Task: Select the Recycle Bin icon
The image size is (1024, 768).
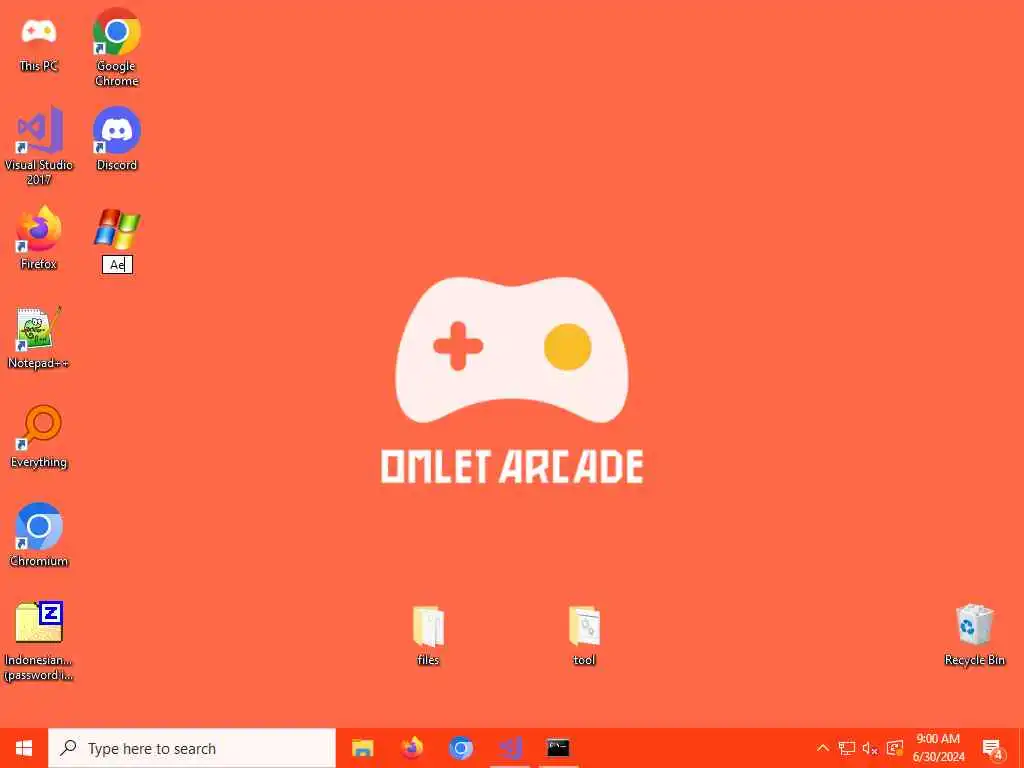Action: coord(974,635)
